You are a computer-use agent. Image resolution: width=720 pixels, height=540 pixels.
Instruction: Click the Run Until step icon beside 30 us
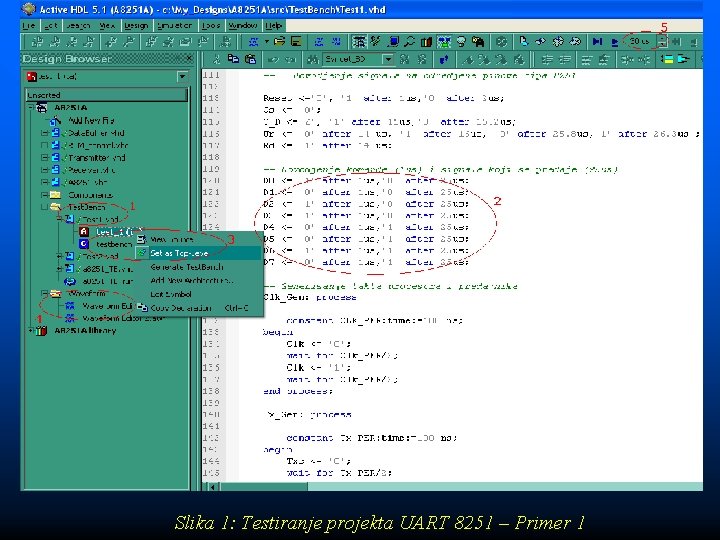pos(597,42)
